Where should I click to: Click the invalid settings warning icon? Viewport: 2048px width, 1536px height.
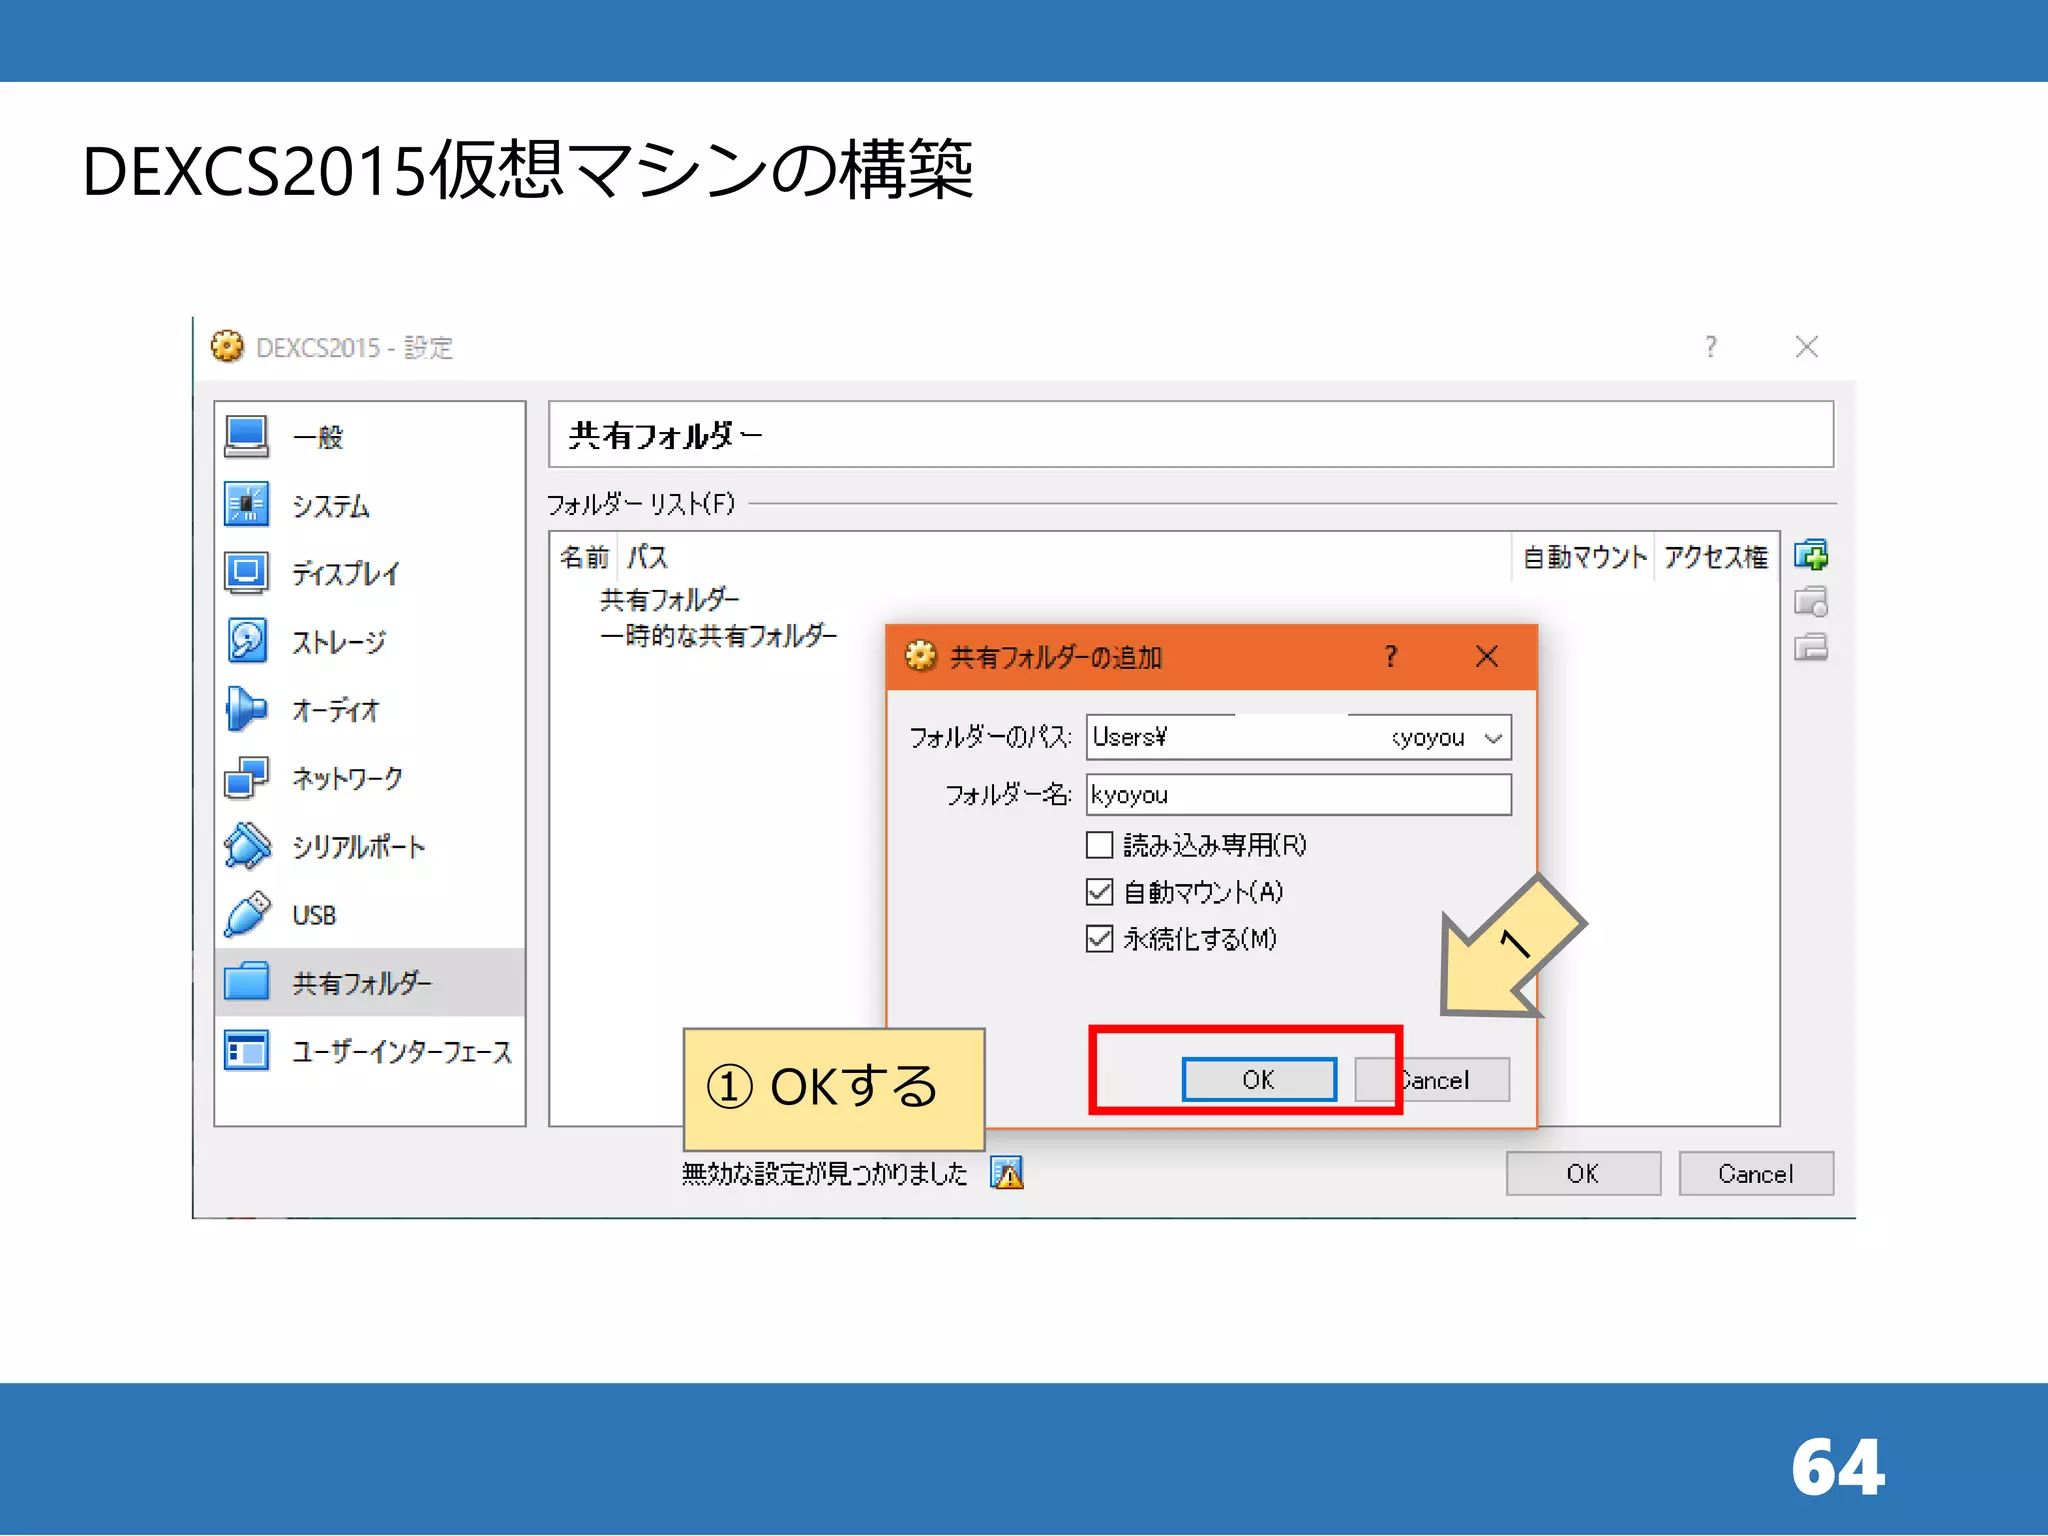click(x=1007, y=1172)
